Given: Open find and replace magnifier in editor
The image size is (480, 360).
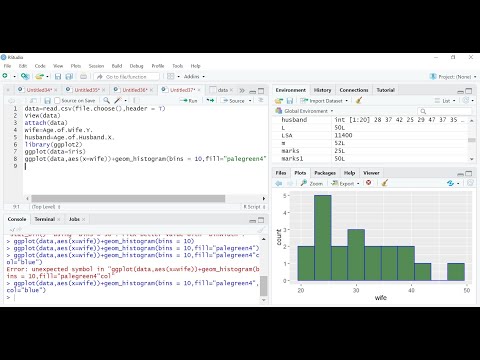Looking at the screenshot, I should tap(106, 100).
